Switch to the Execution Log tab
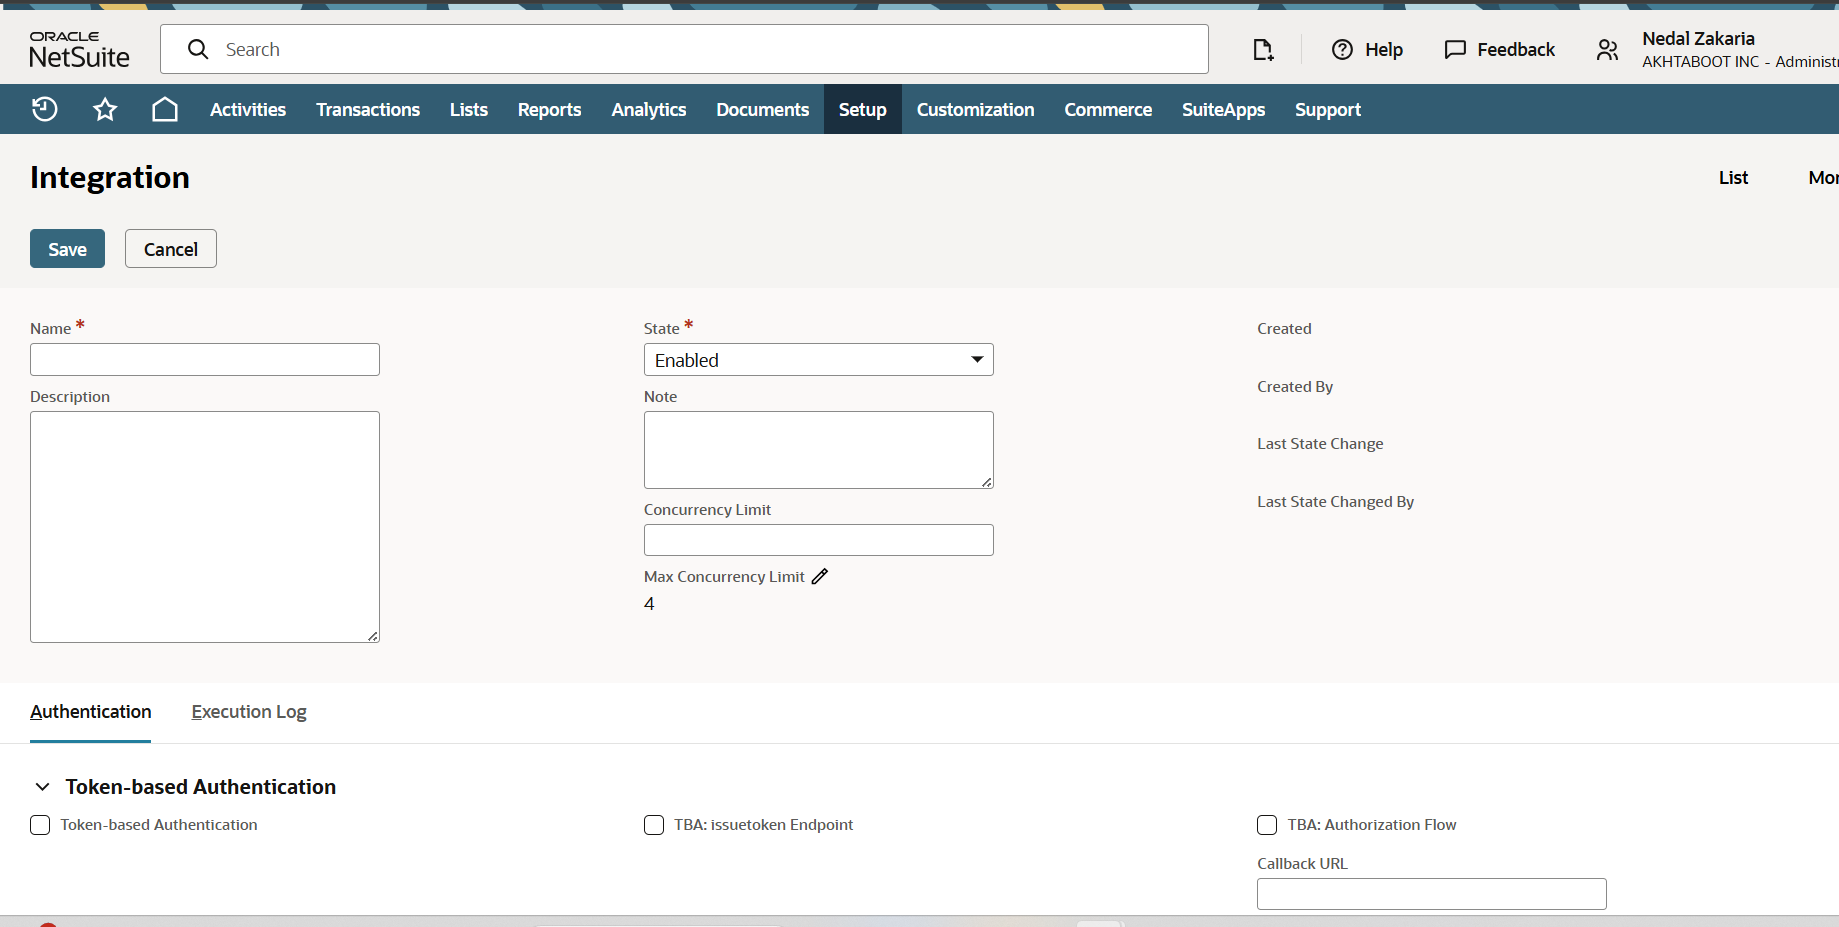 pyautogui.click(x=249, y=712)
